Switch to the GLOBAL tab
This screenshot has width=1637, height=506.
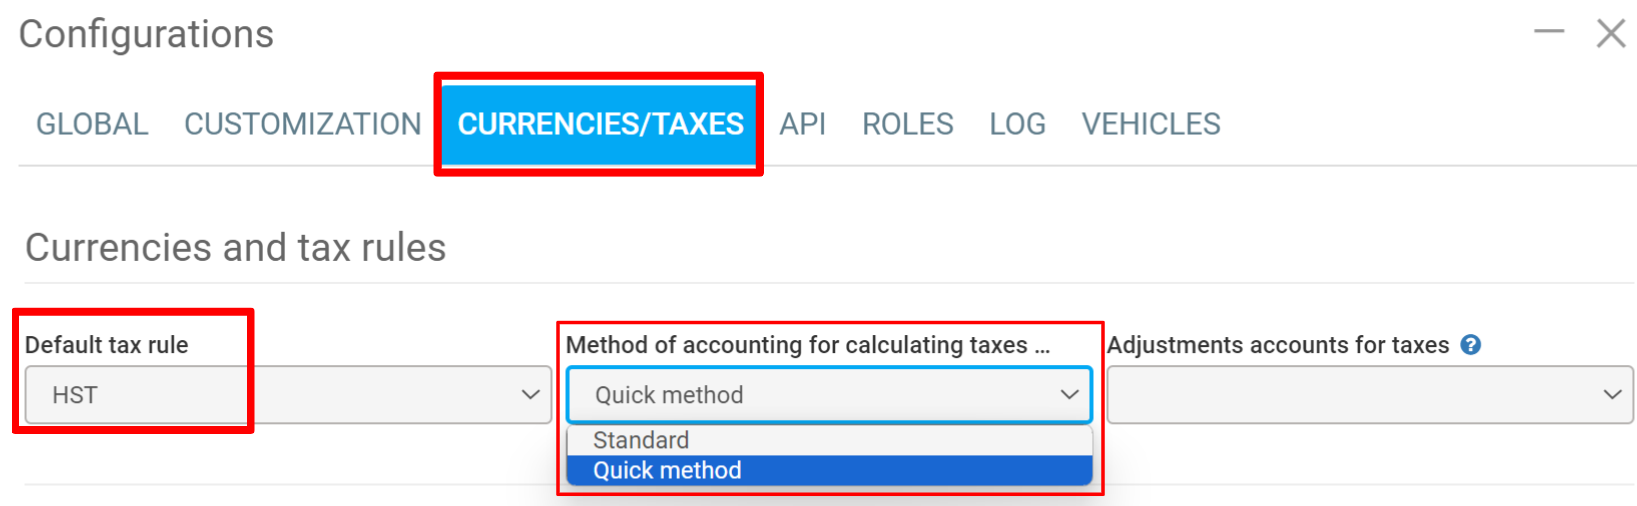[92, 124]
